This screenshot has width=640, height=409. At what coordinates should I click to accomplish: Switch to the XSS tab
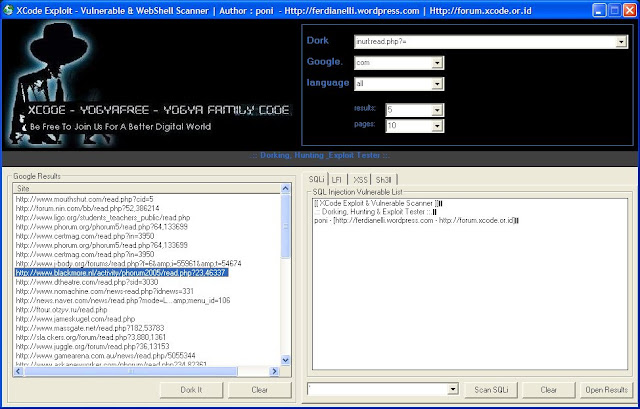[x=360, y=180]
